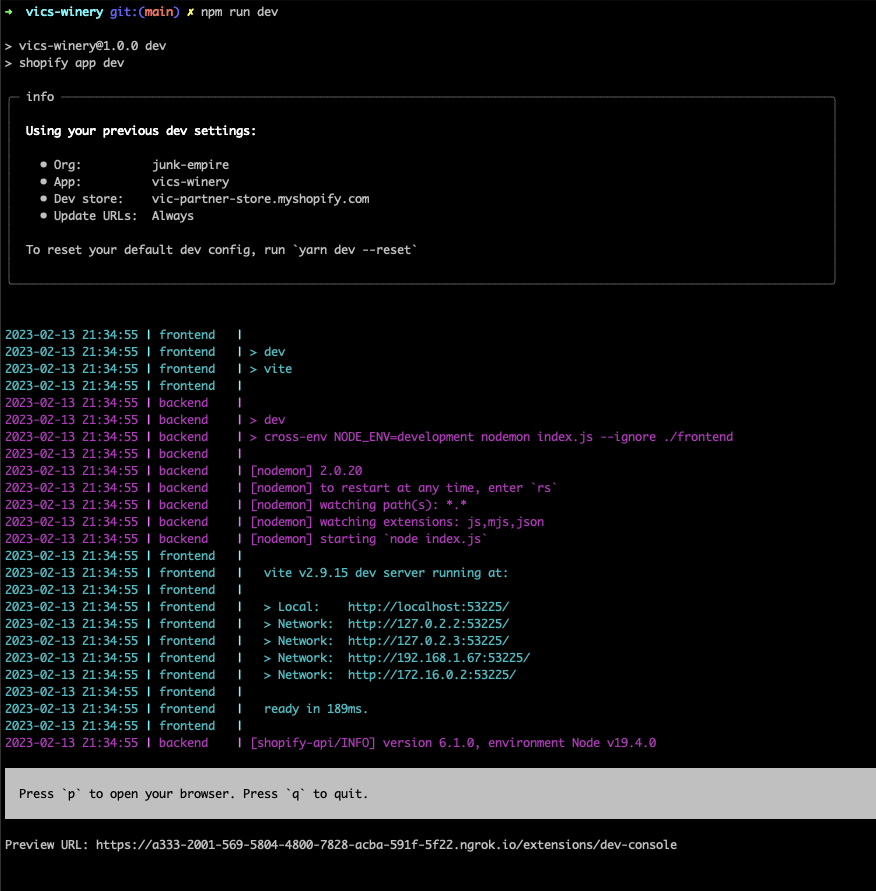876x891 pixels.
Task: Click the 'npm run dev' command text
Action: click(x=239, y=12)
